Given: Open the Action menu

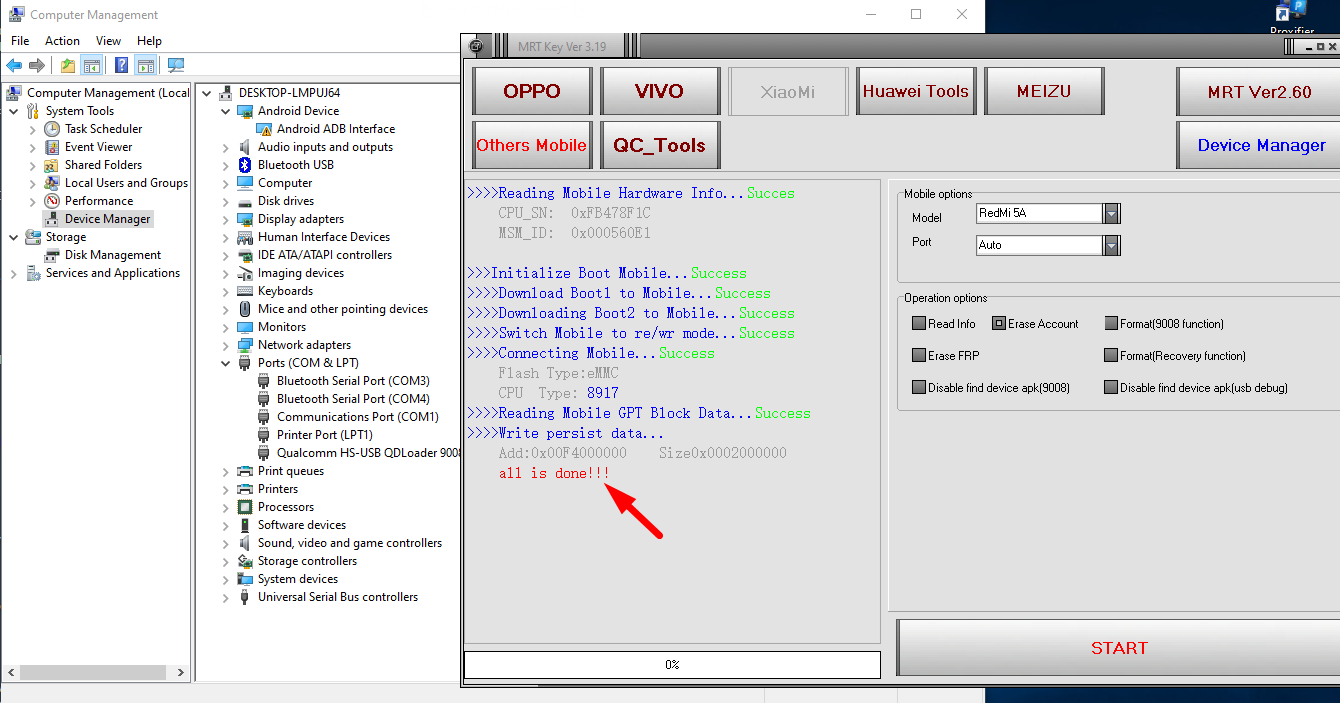Looking at the screenshot, I should [62, 41].
